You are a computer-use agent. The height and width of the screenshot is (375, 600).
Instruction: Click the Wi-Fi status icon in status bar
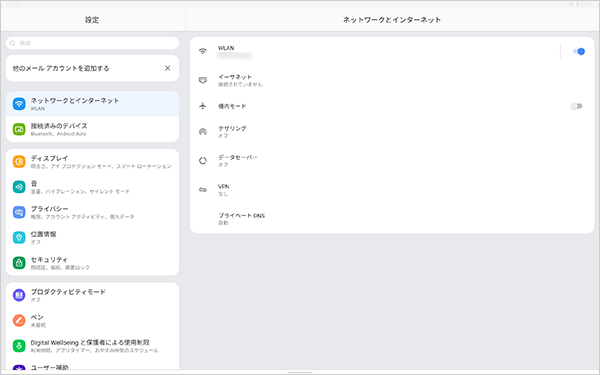571,4
